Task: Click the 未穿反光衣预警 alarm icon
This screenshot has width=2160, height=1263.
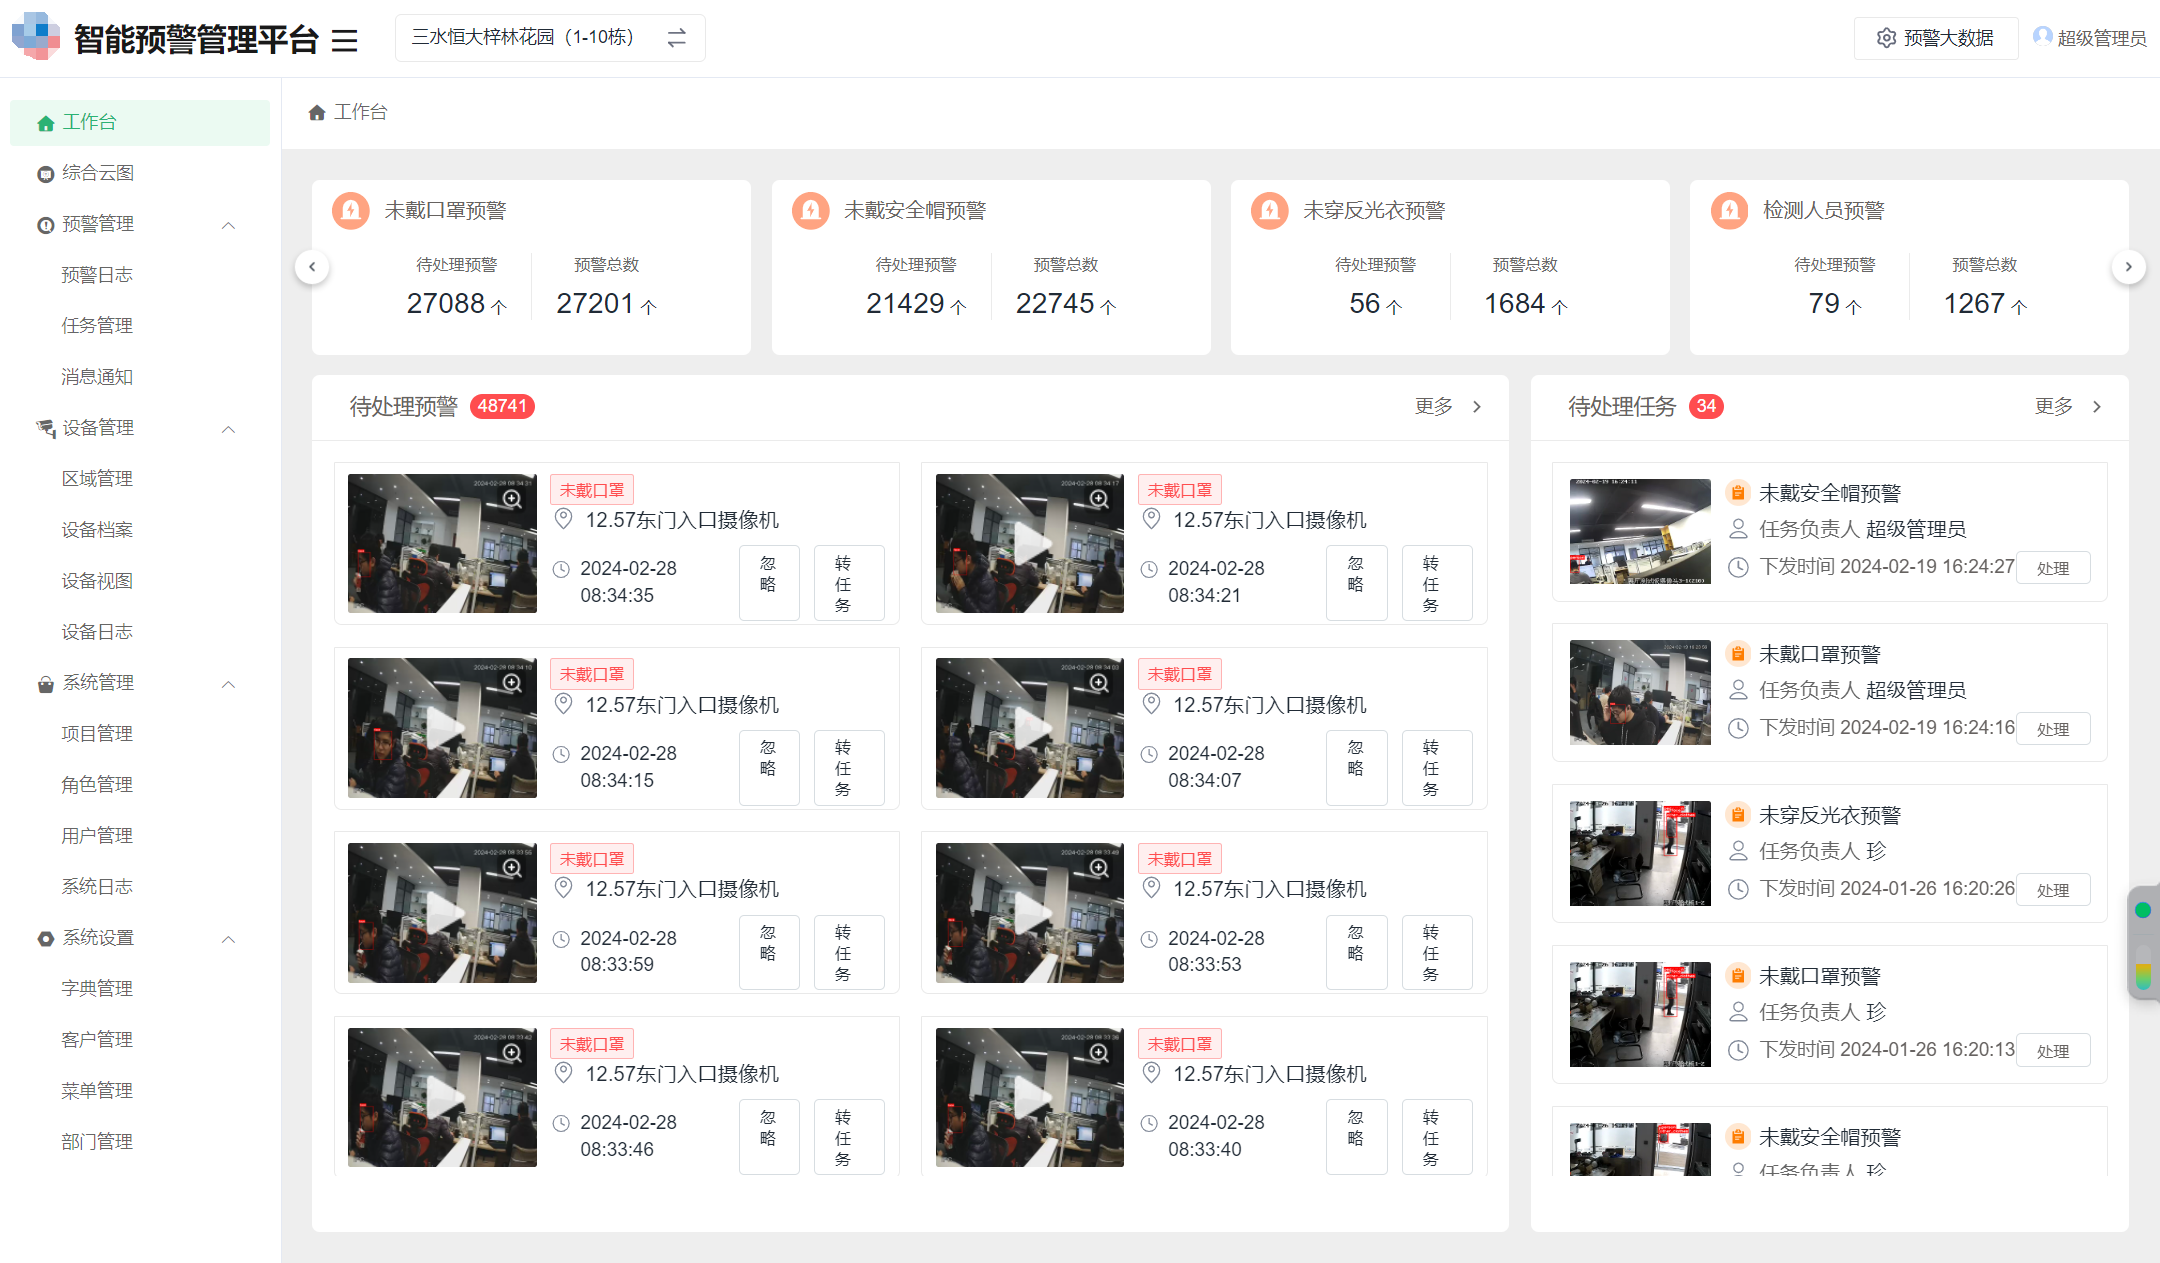Action: click(1270, 211)
